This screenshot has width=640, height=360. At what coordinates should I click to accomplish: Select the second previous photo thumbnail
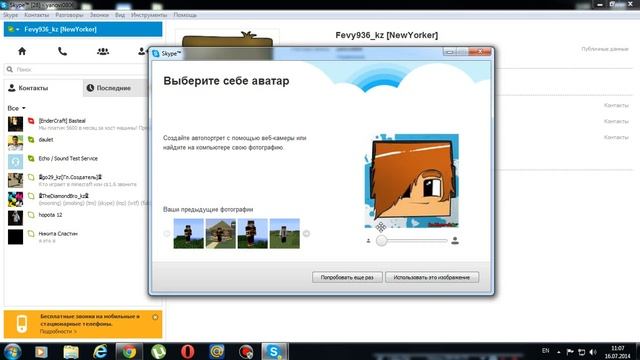220,233
